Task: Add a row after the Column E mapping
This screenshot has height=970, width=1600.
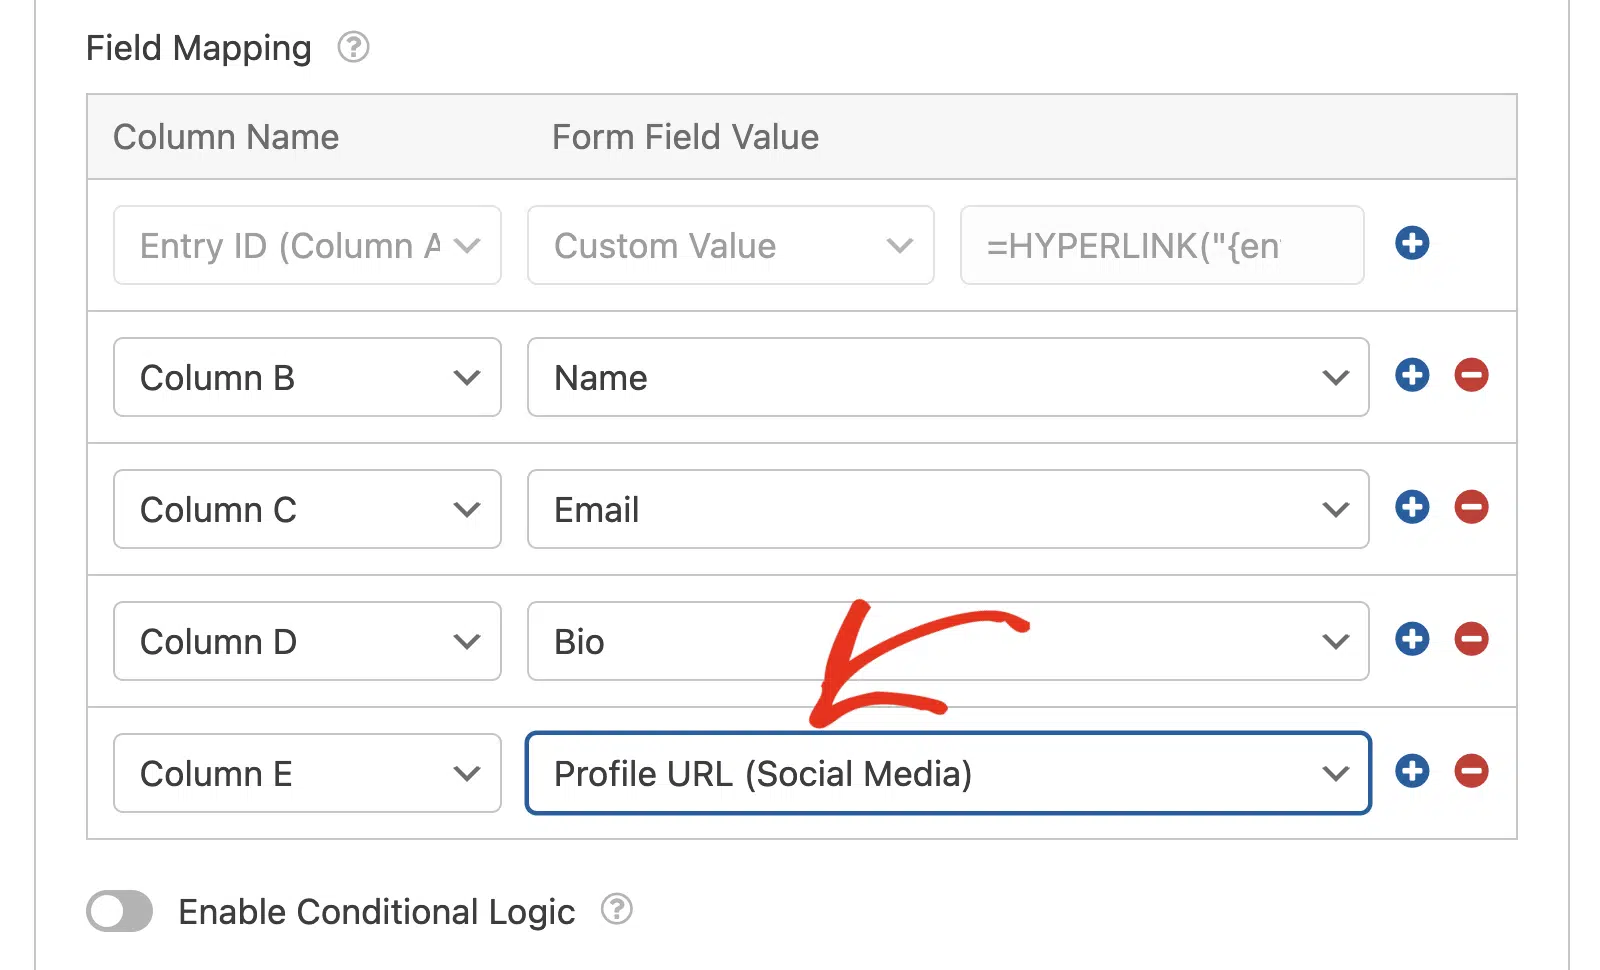Action: click(1412, 771)
